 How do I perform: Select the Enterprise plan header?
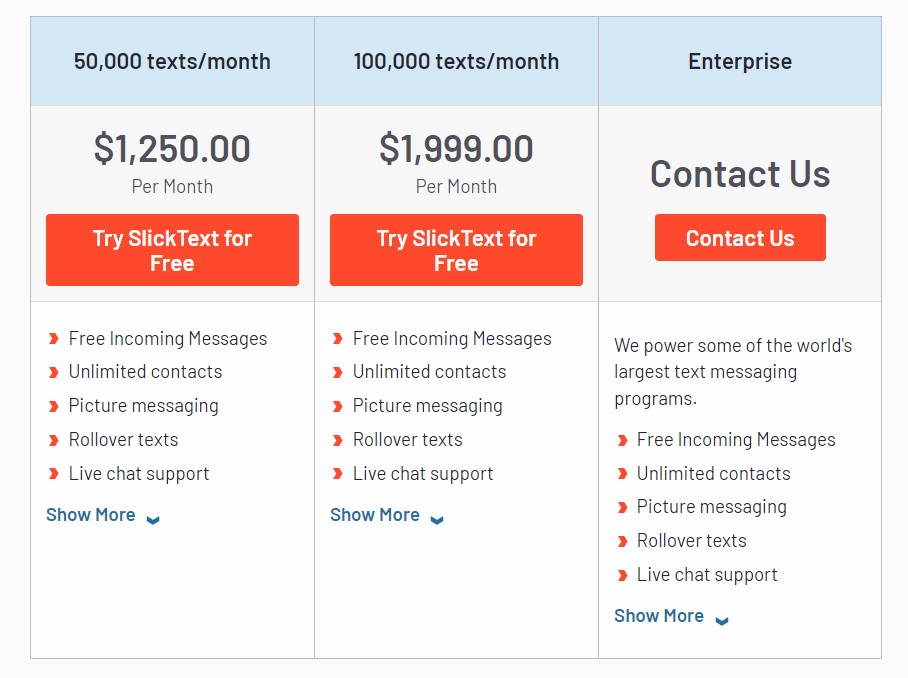[x=740, y=61]
